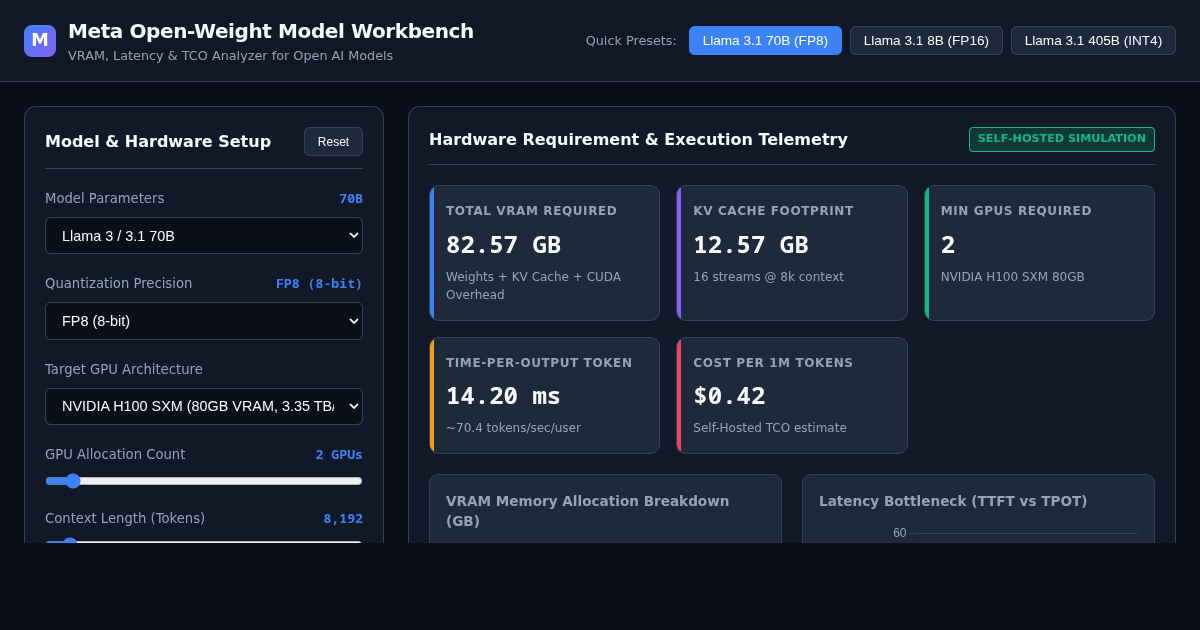Click the FP8 (8-bit) value label

[319, 284]
